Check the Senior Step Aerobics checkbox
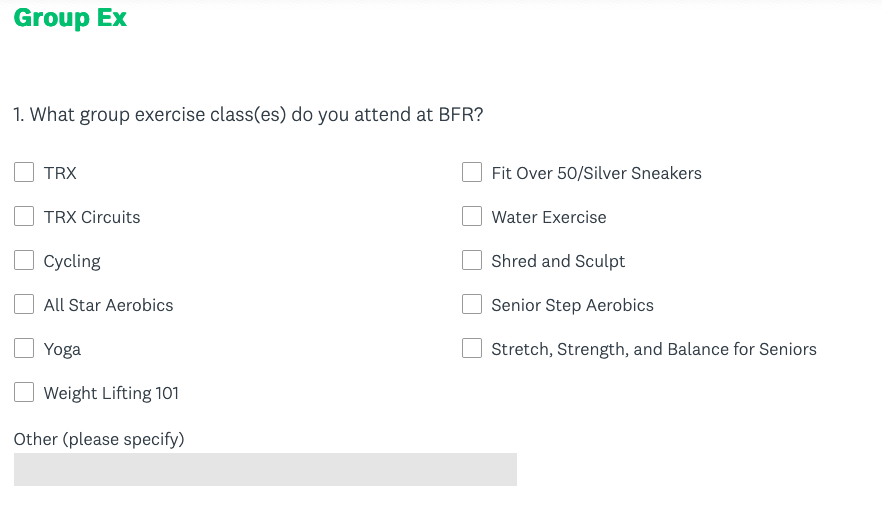 (x=472, y=304)
